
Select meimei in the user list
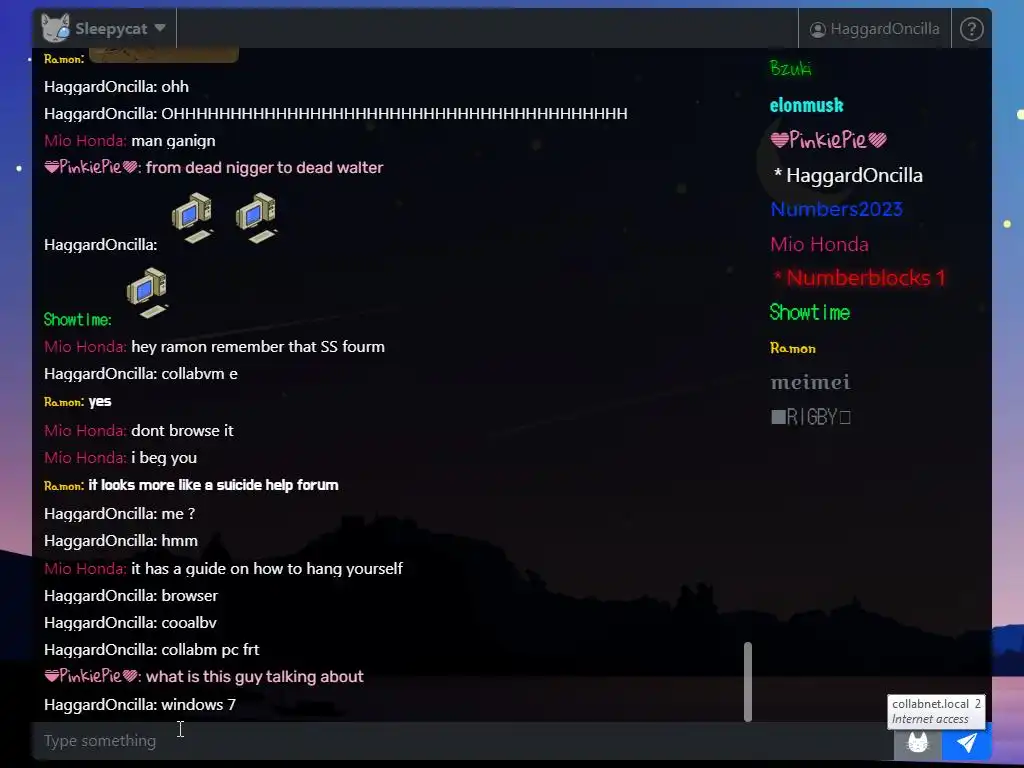point(810,382)
